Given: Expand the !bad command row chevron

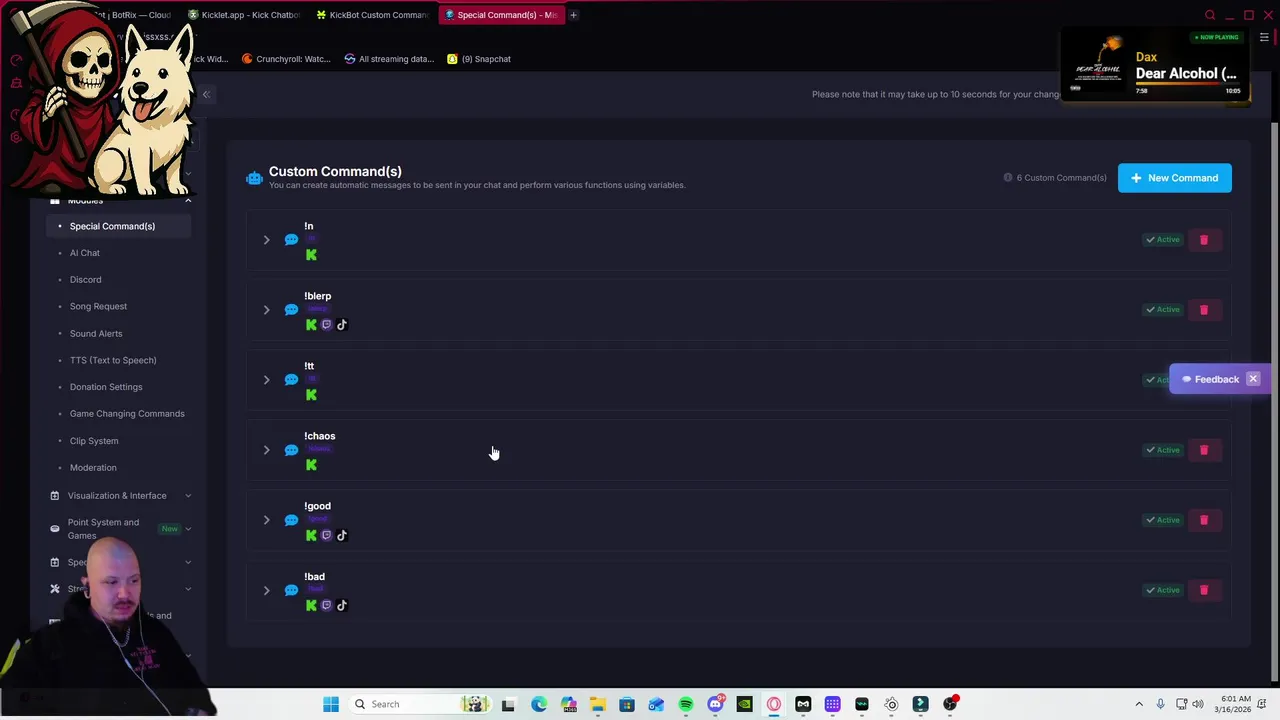Looking at the screenshot, I should pyautogui.click(x=266, y=590).
